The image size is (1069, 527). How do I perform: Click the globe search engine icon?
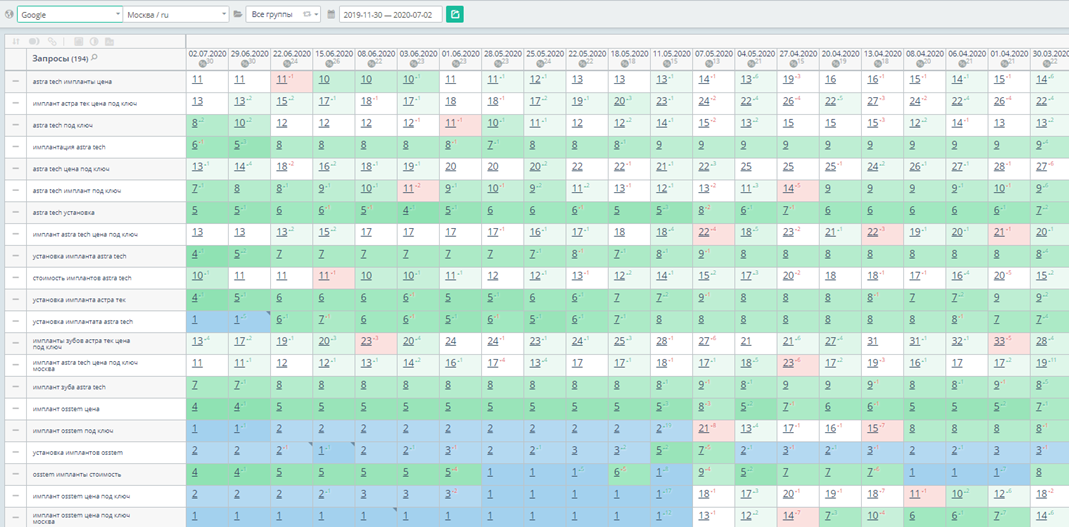pyautogui.click(x=9, y=14)
